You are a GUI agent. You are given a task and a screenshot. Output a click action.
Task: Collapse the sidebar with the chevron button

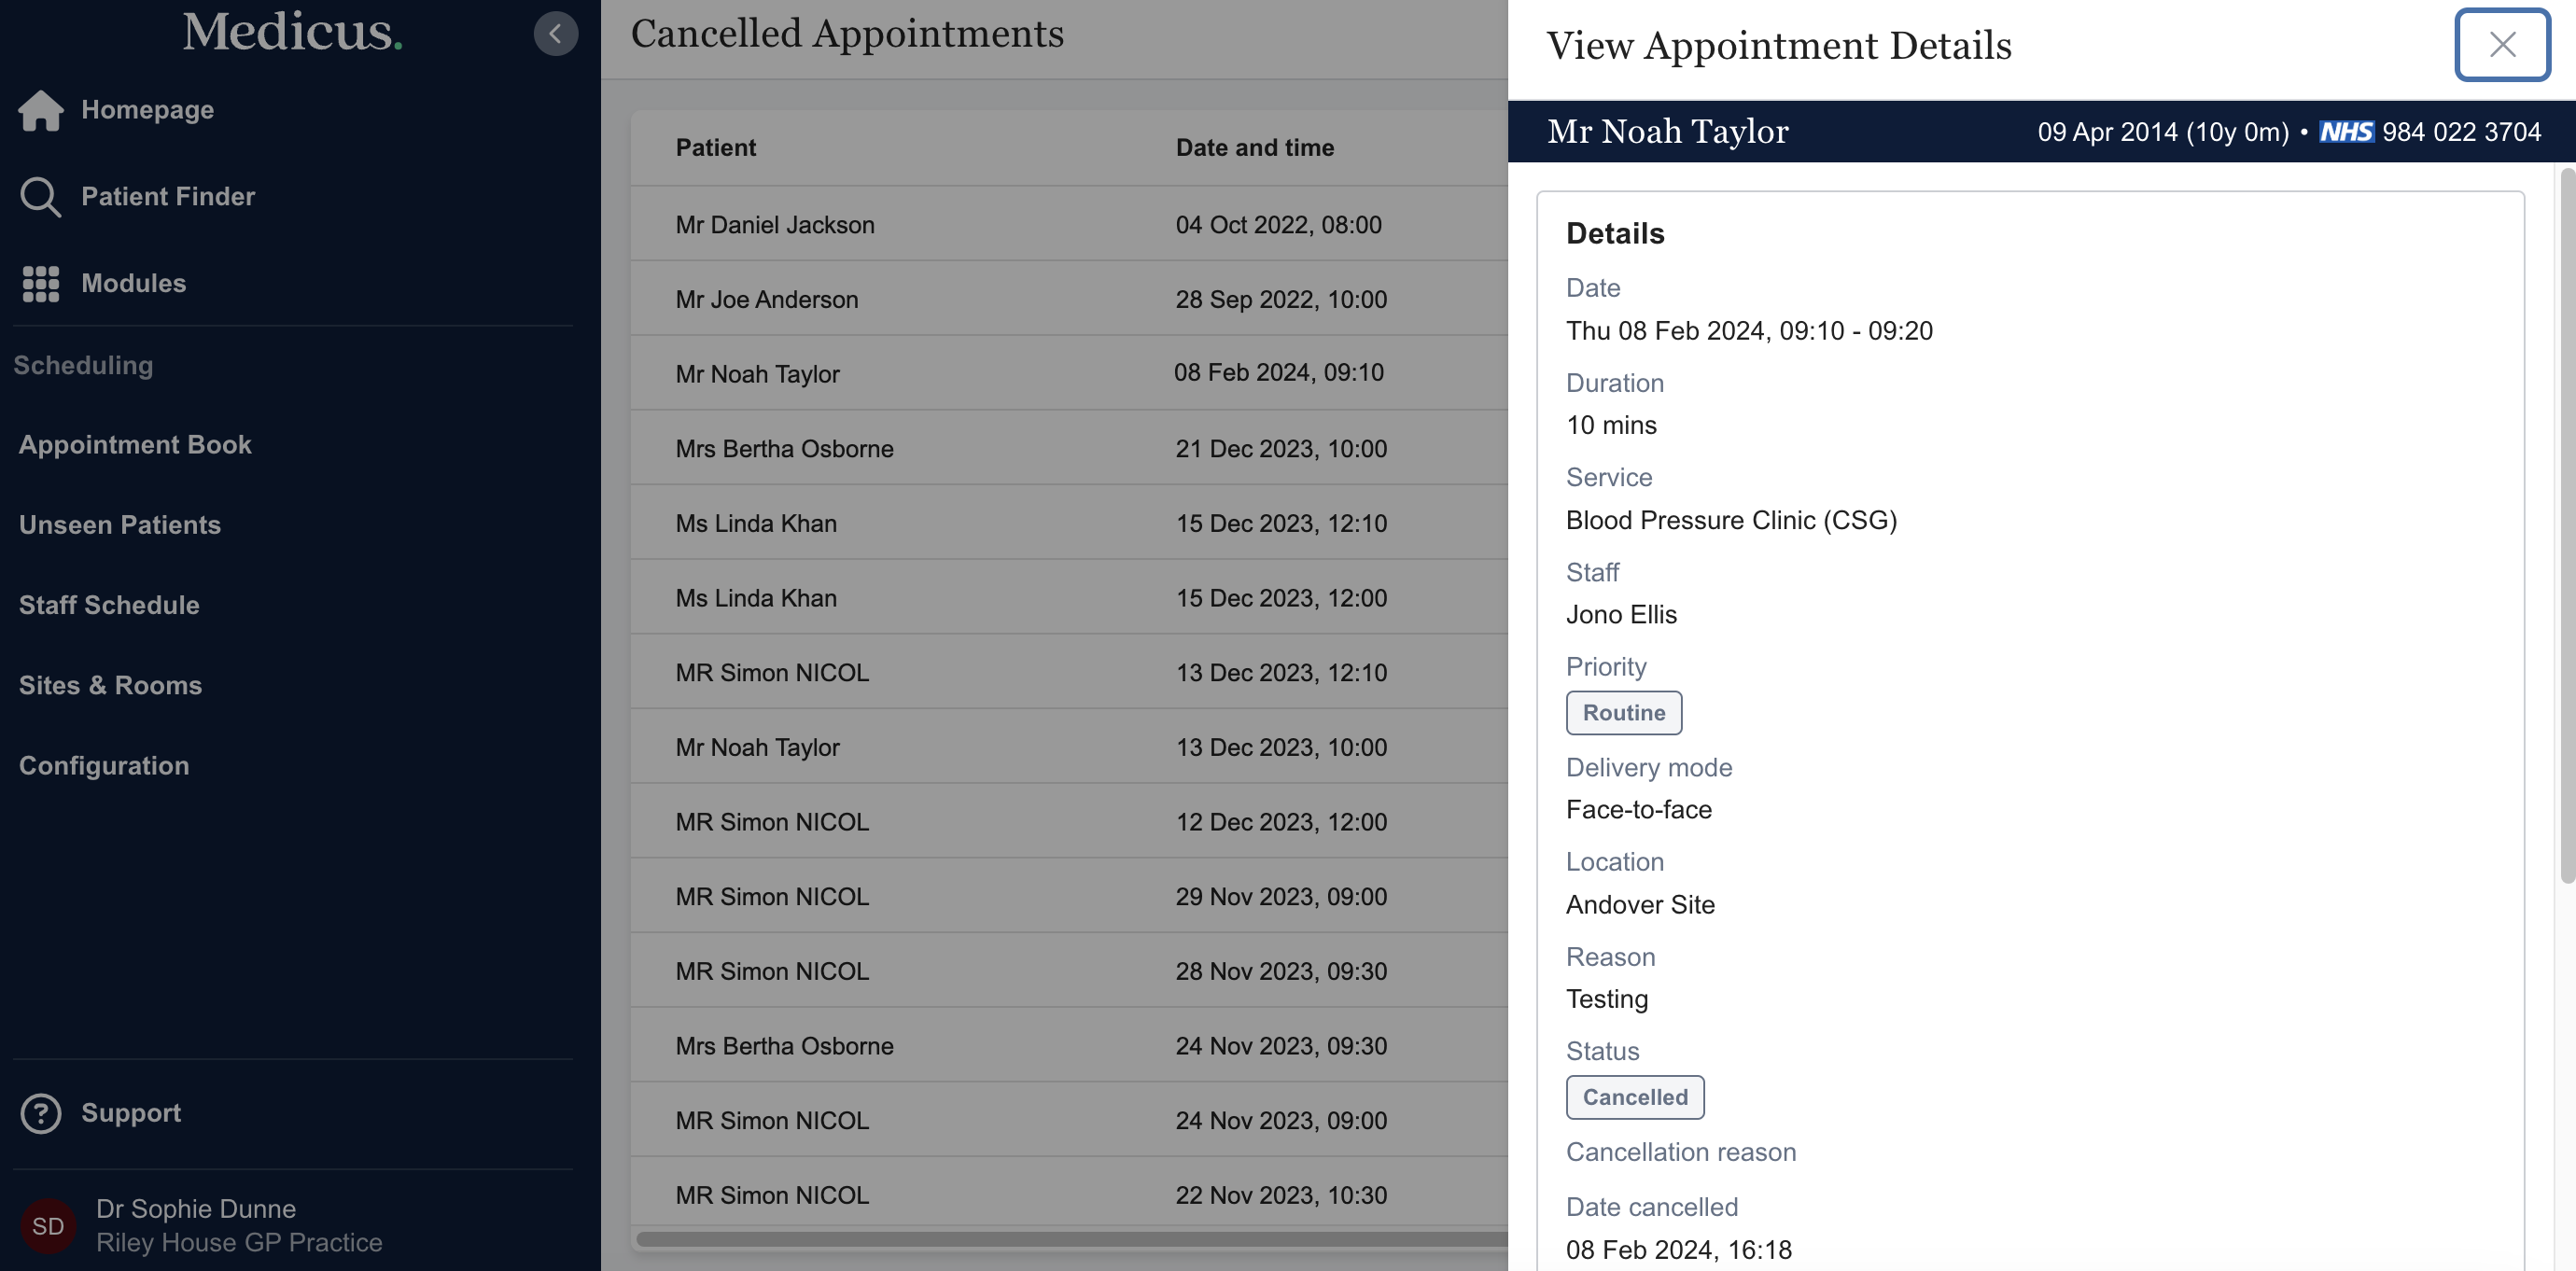555,34
